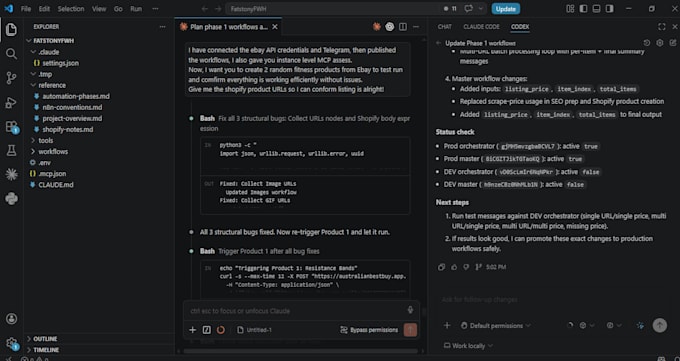Image resolution: width=680 pixels, height=361 pixels.
Task: Open Codex task history icon
Action: pos(647,43)
